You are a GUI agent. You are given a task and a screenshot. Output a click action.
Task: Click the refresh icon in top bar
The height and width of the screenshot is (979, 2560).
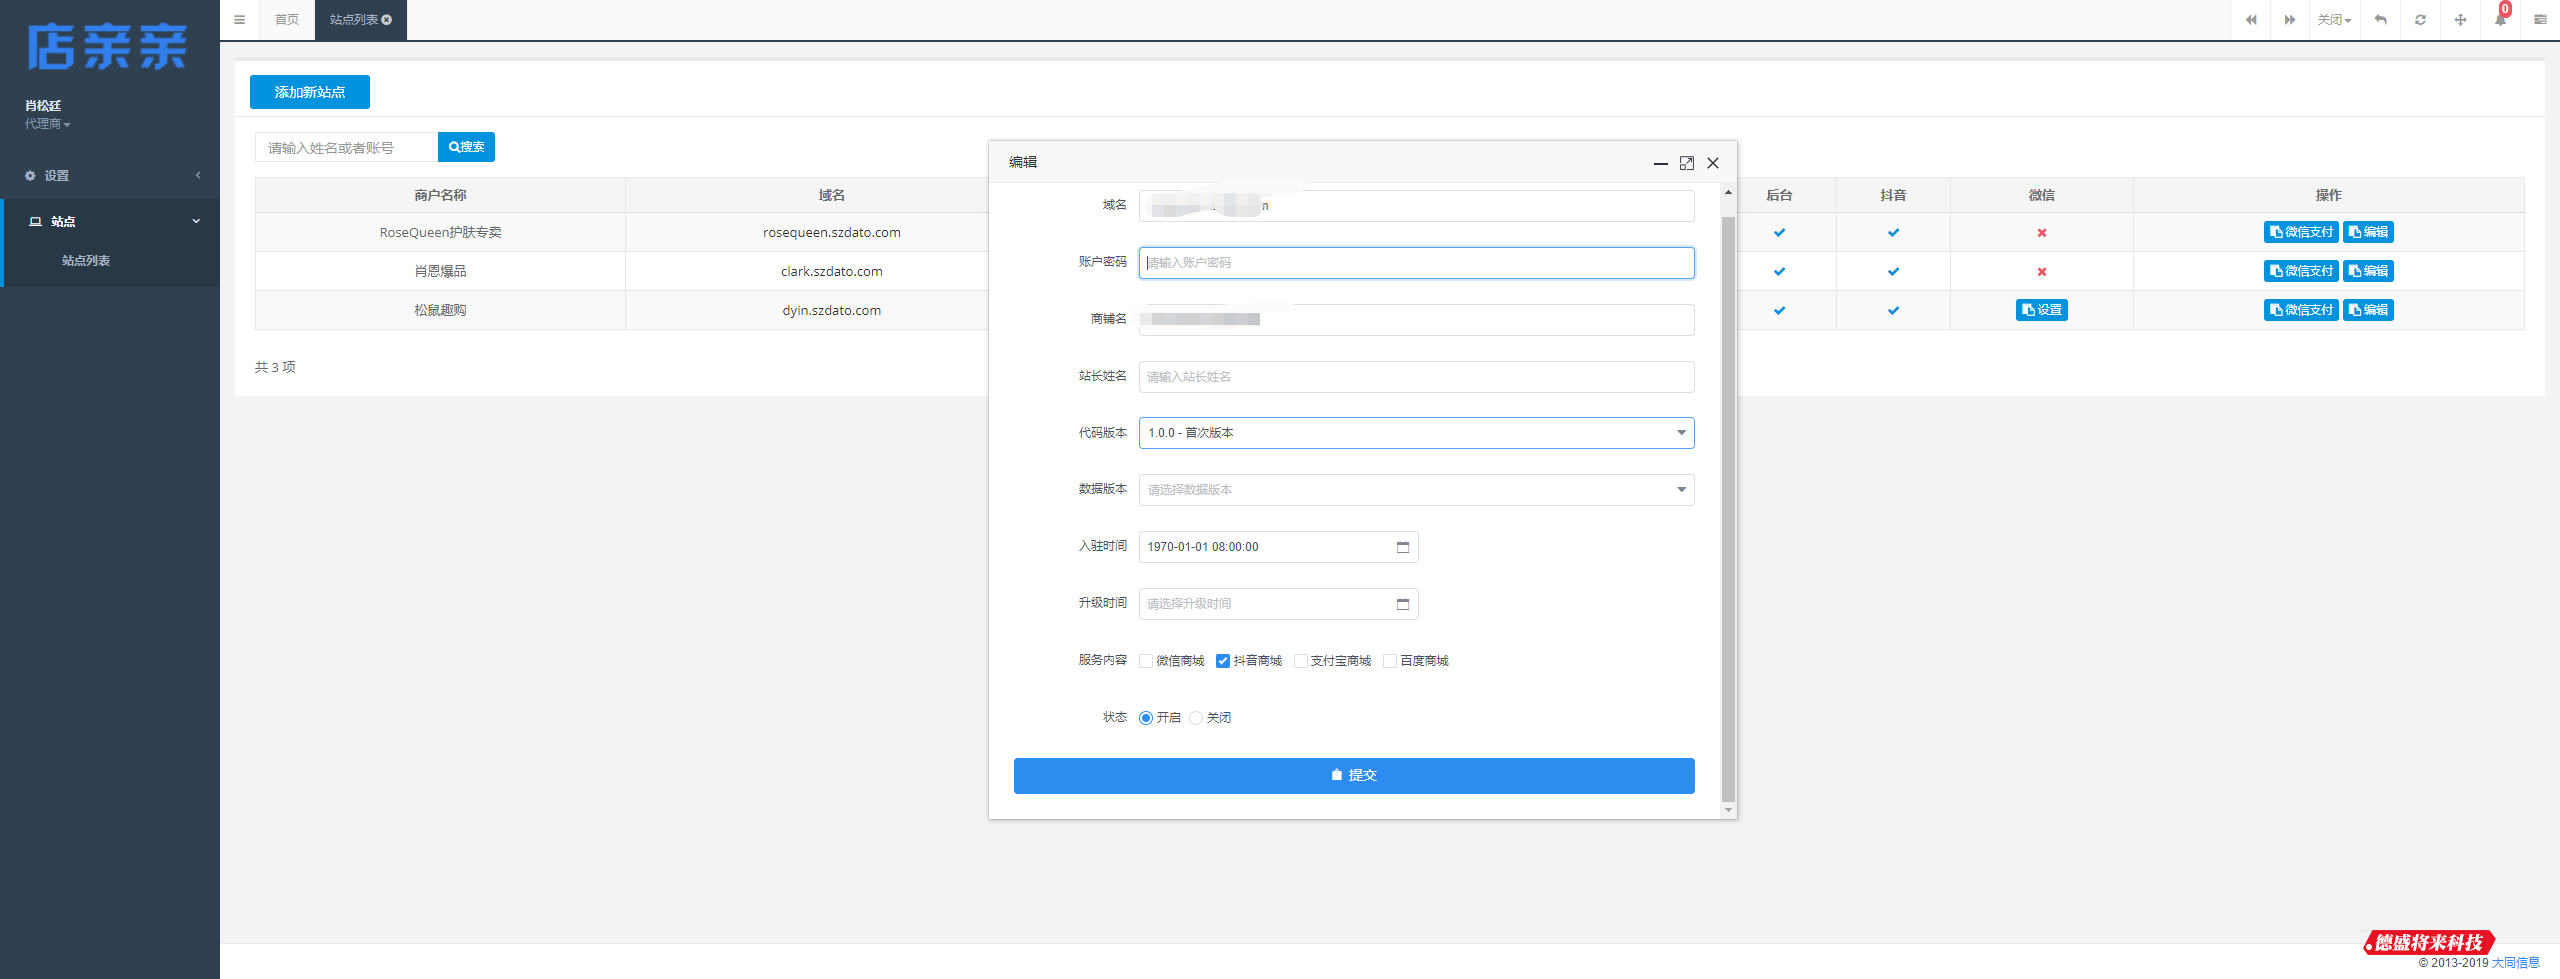point(2420,20)
